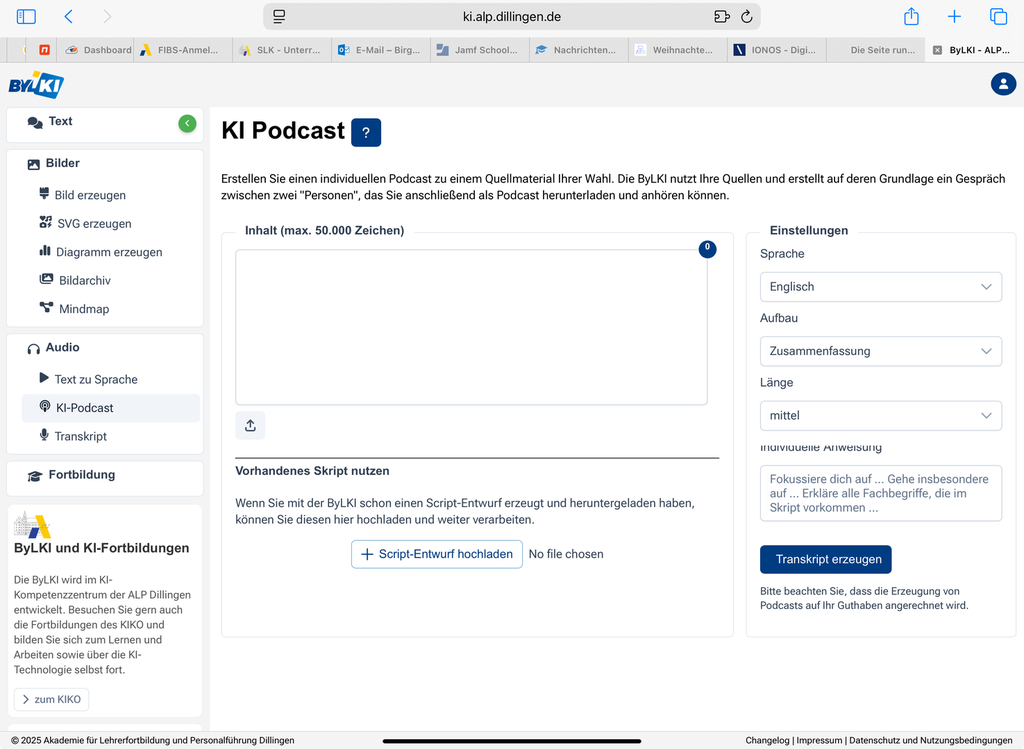Click the individuelle Anweisung text field
The height and width of the screenshot is (749, 1024).
click(x=880, y=493)
